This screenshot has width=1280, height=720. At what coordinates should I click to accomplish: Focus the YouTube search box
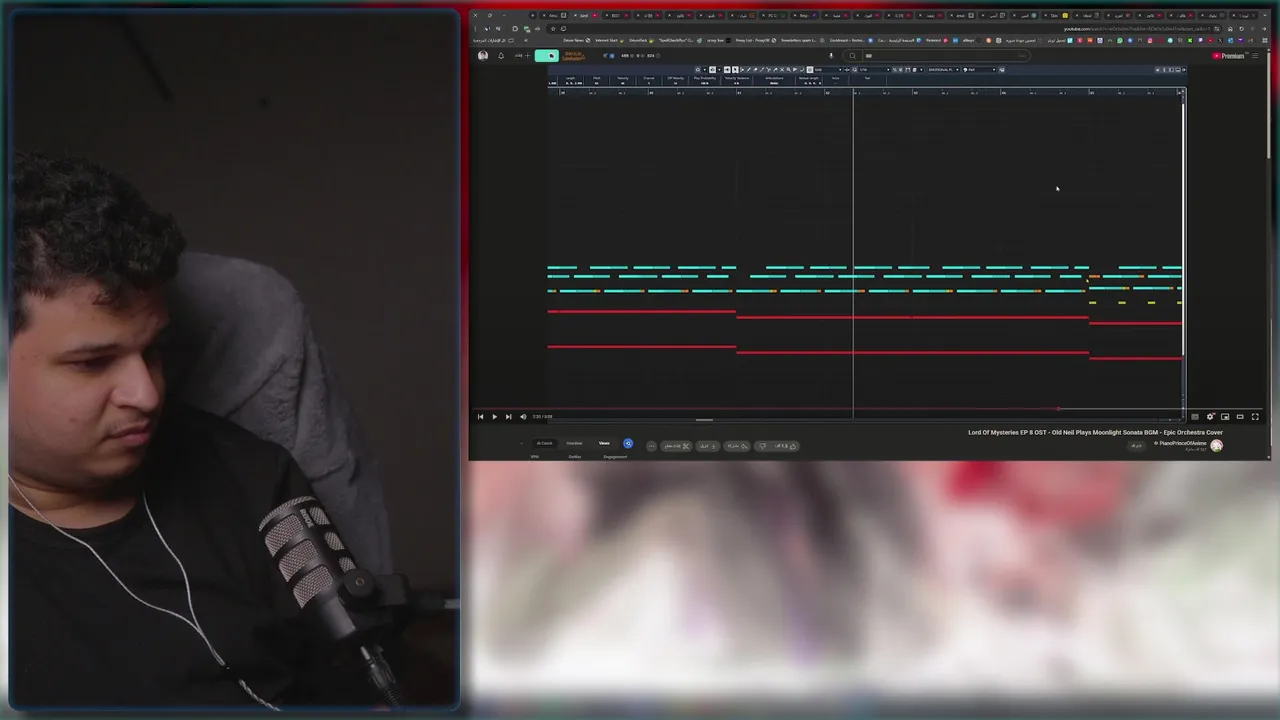click(x=945, y=56)
